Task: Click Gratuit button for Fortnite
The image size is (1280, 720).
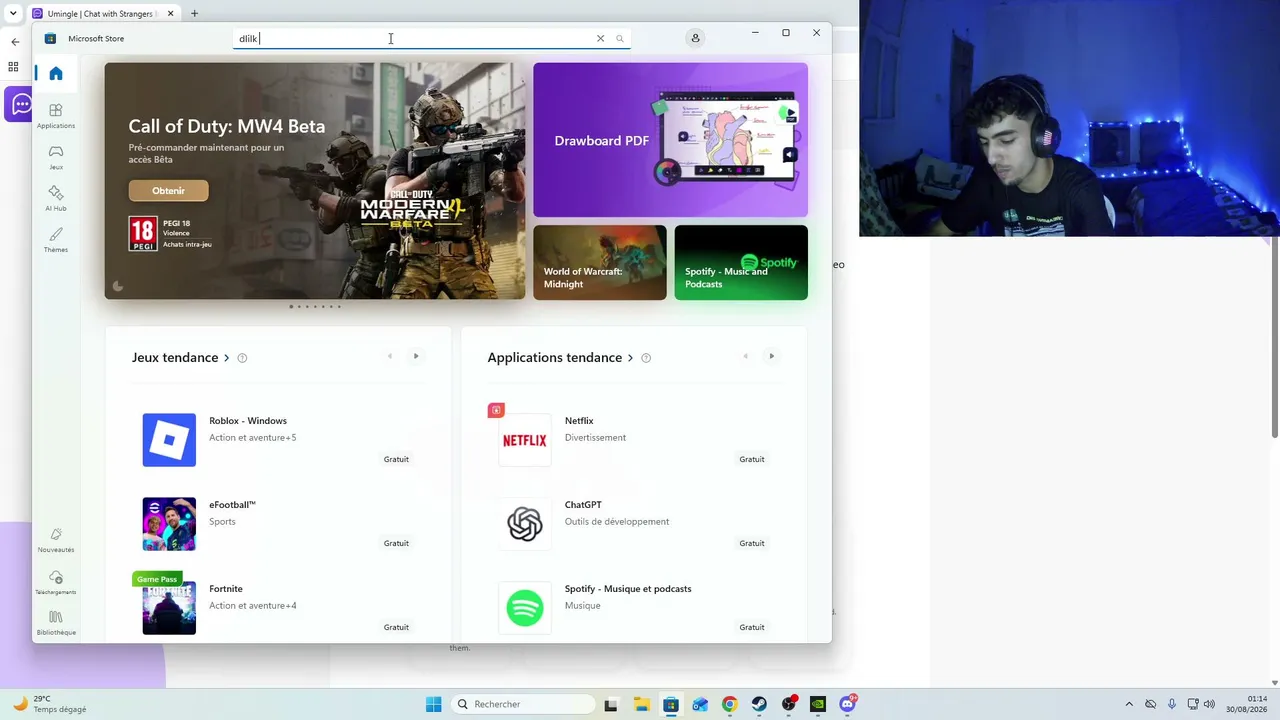Action: coord(396,627)
